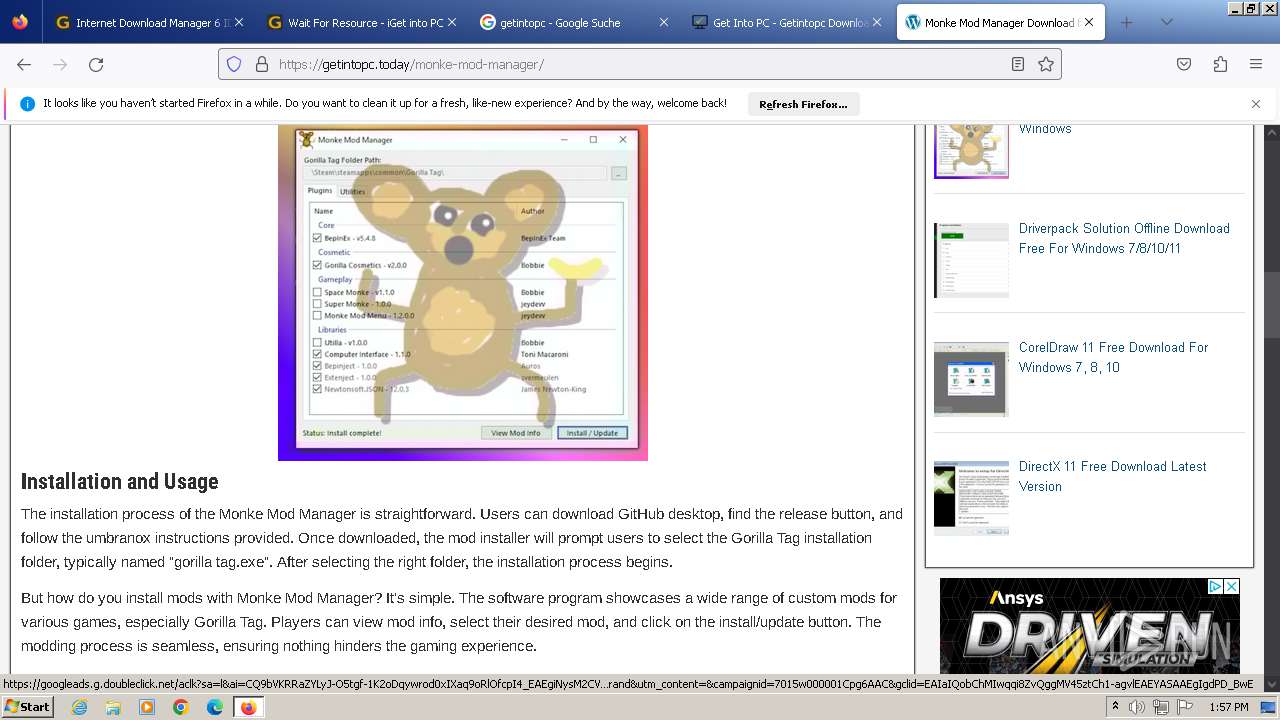Image resolution: width=1280 pixels, height=720 pixels.
Task: Reload the current page
Action: pos(96,64)
